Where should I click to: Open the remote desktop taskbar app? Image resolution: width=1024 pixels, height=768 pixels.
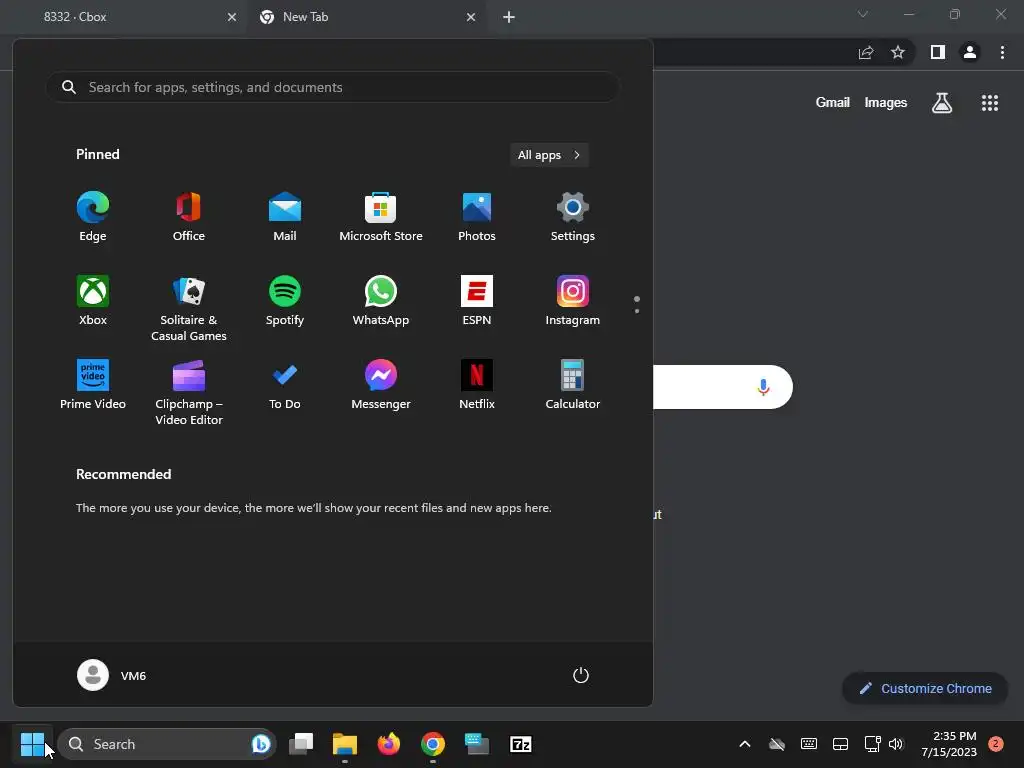click(x=477, y=744)
